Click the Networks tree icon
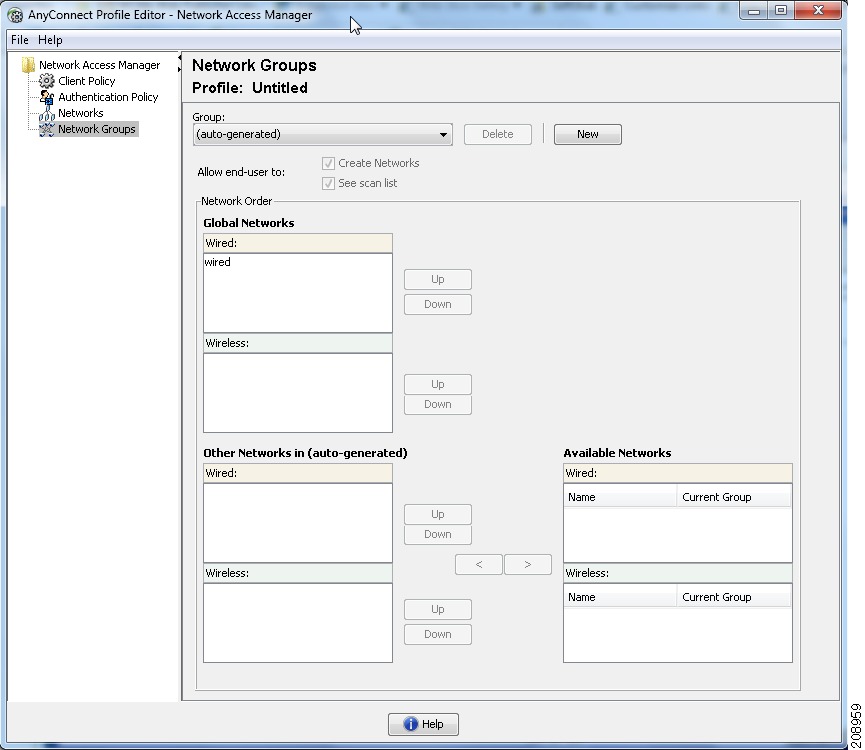Viewport: 865px width, 750px height. pos(47,114)
